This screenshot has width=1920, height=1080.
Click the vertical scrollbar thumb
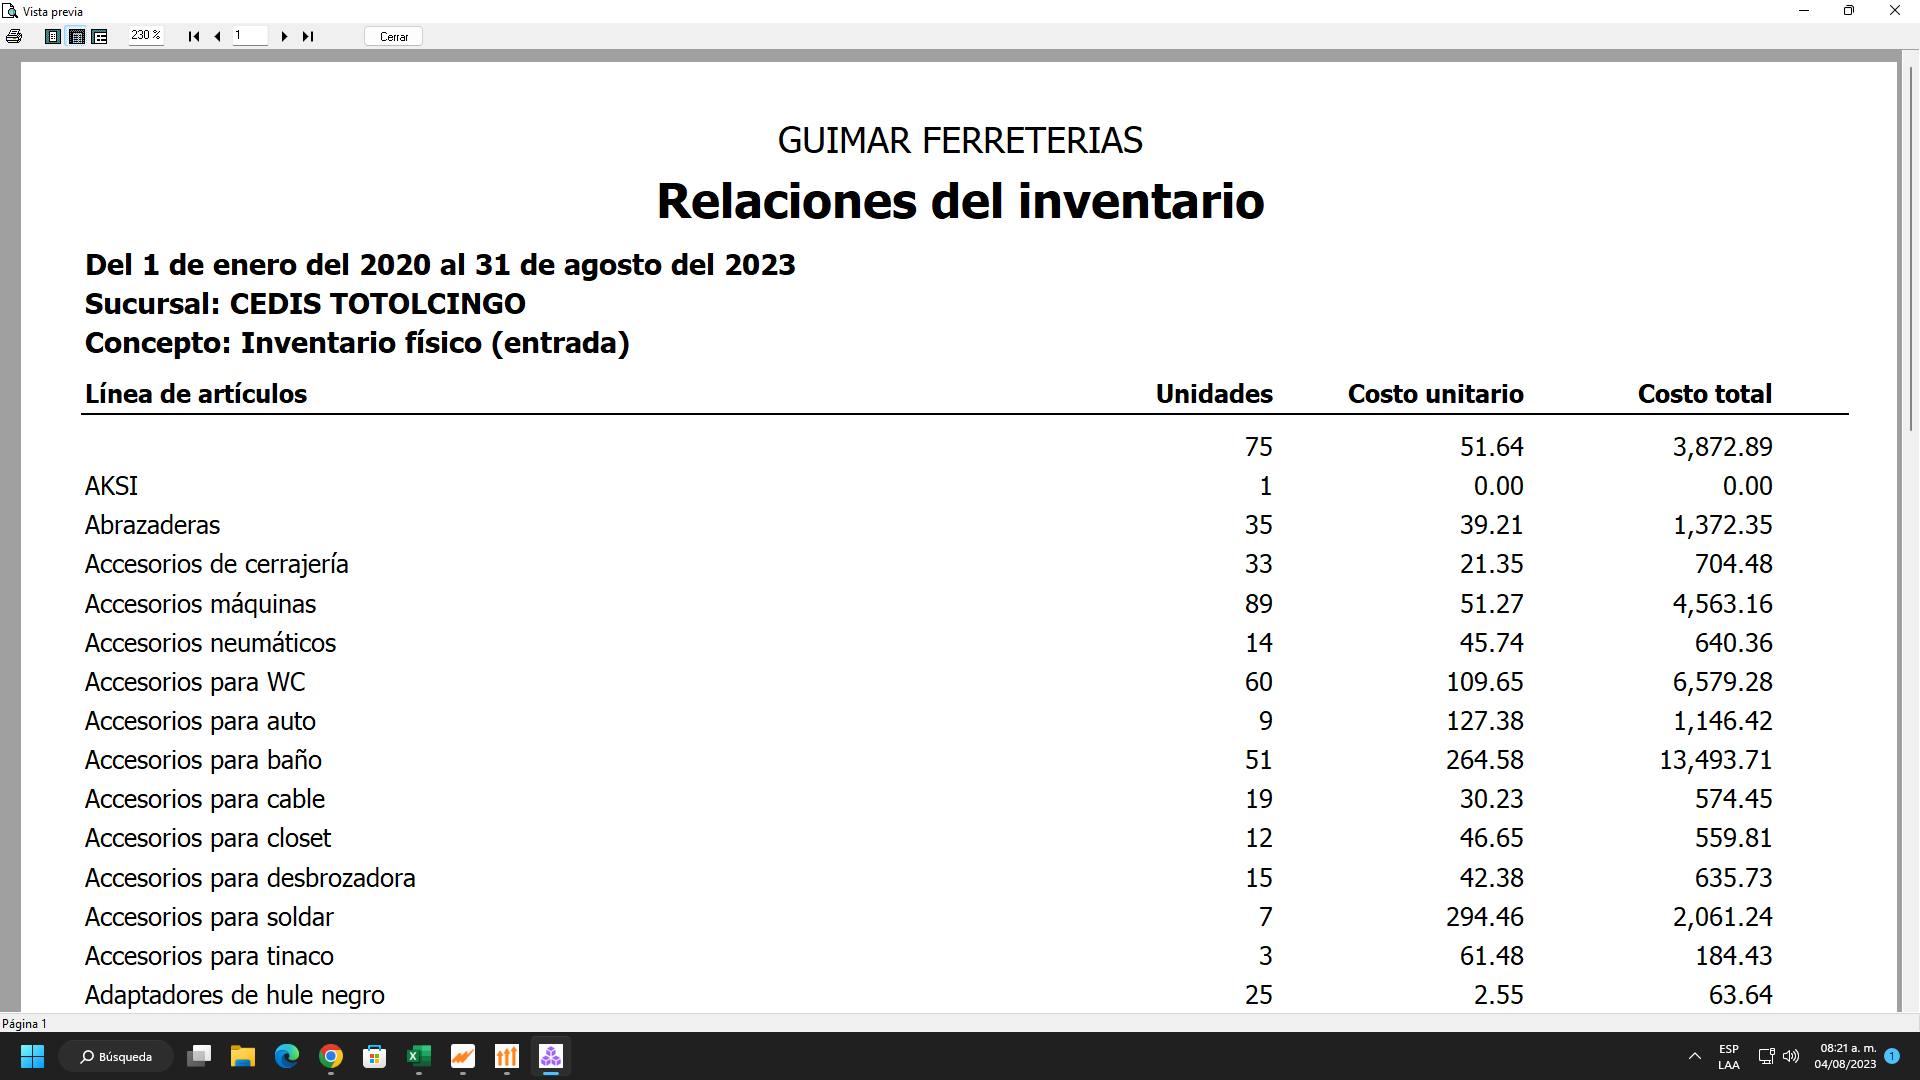[1910, 250]
